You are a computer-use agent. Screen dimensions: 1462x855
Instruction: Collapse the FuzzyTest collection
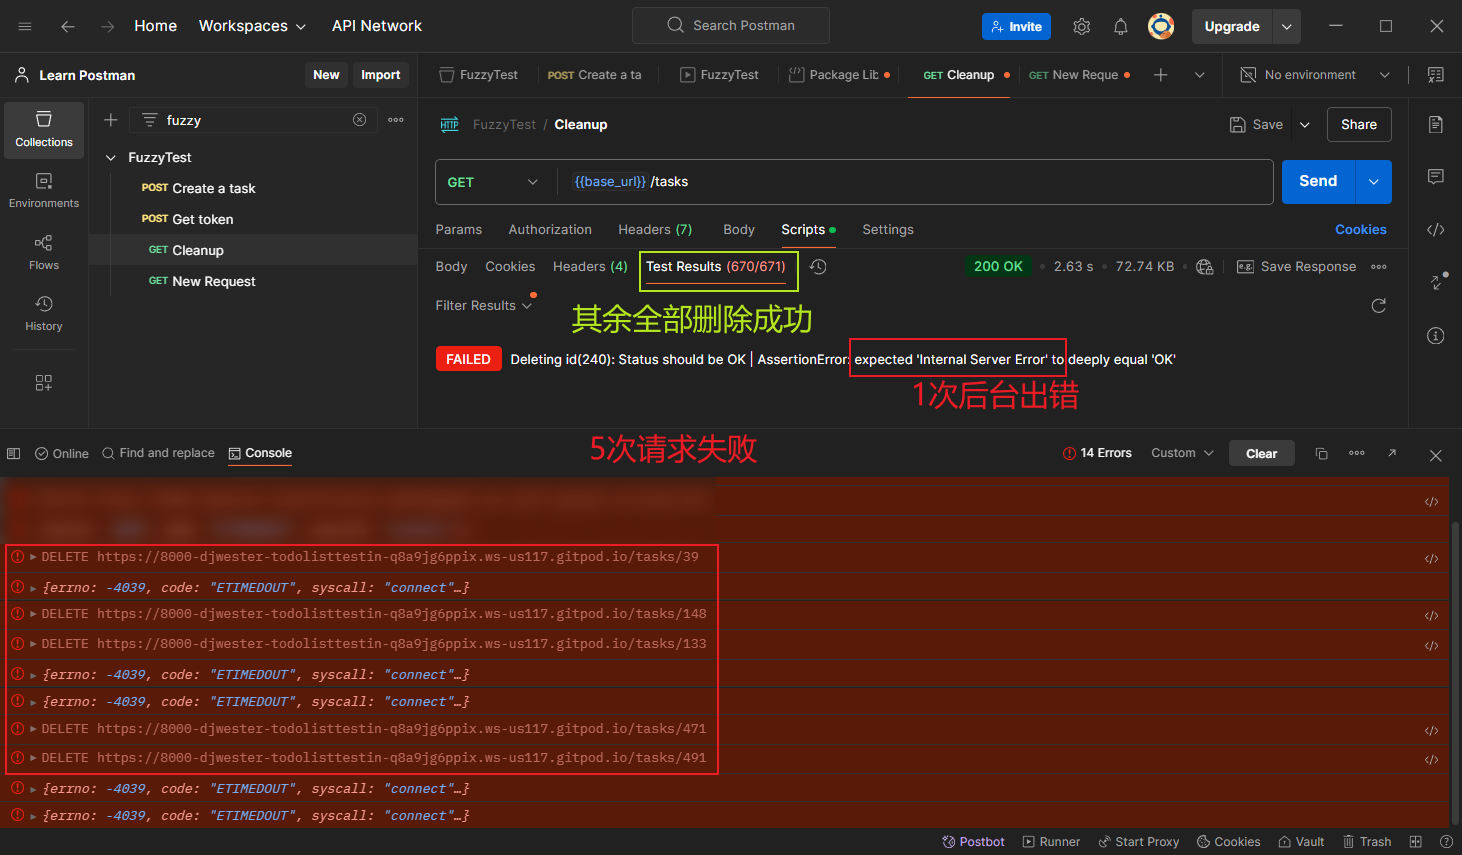click(x=111, y=158)
